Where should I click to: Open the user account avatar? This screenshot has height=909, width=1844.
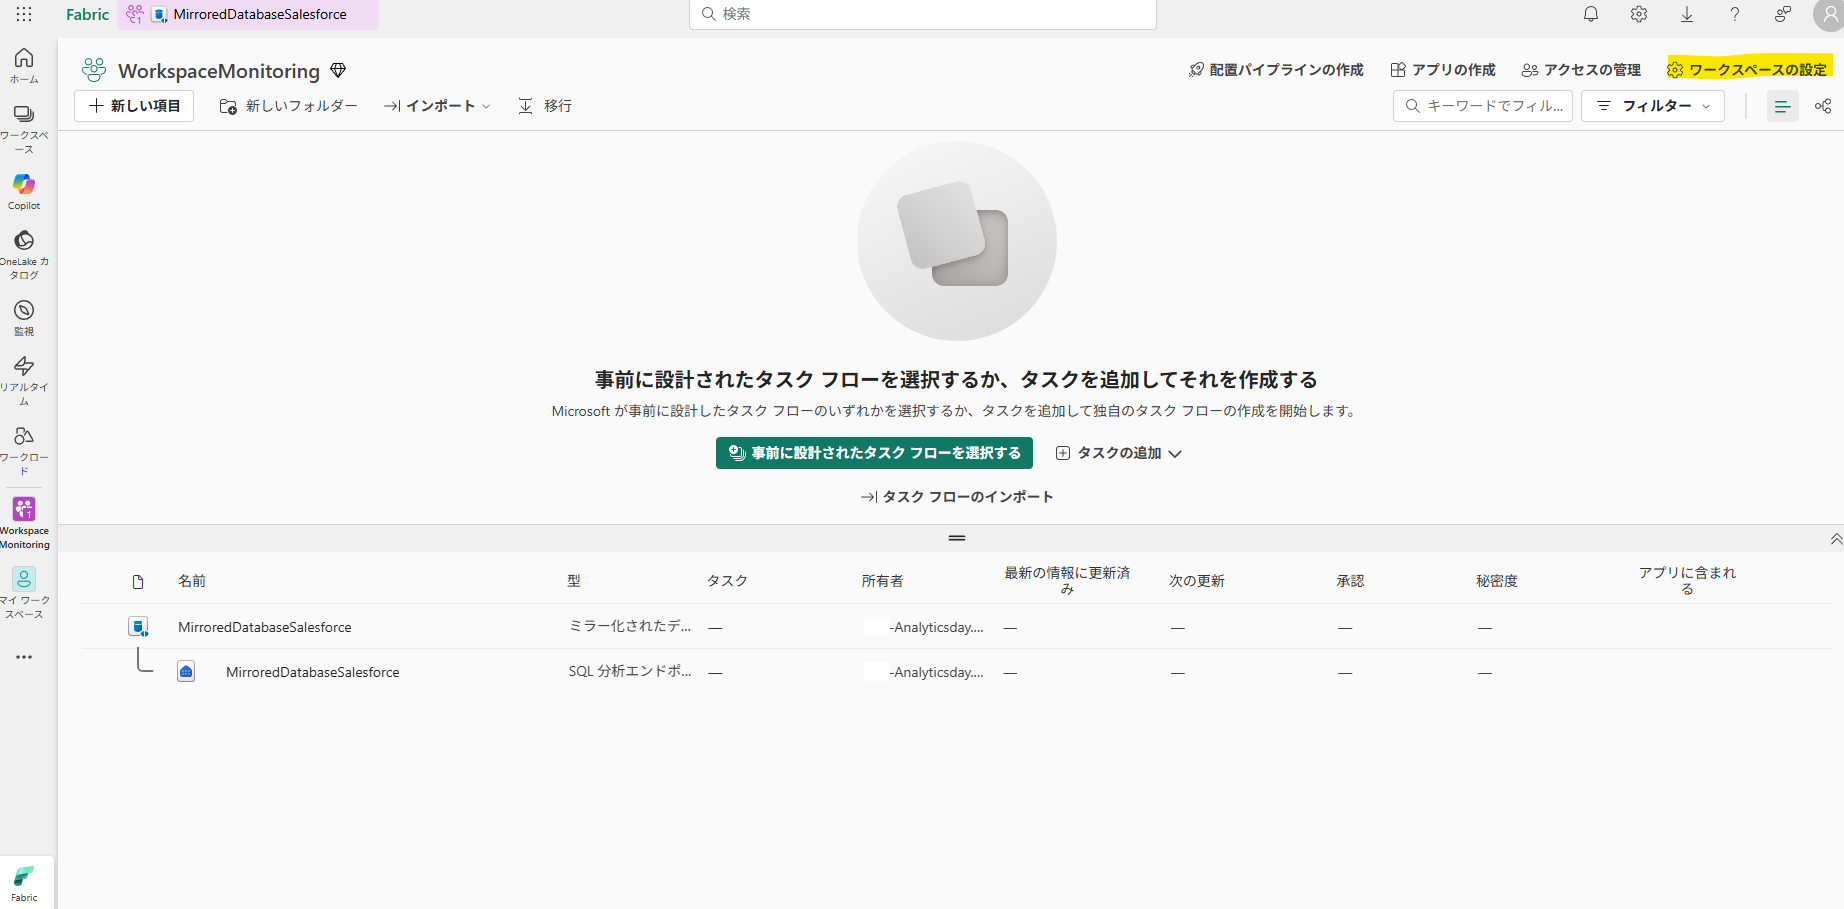[1829, 15]
